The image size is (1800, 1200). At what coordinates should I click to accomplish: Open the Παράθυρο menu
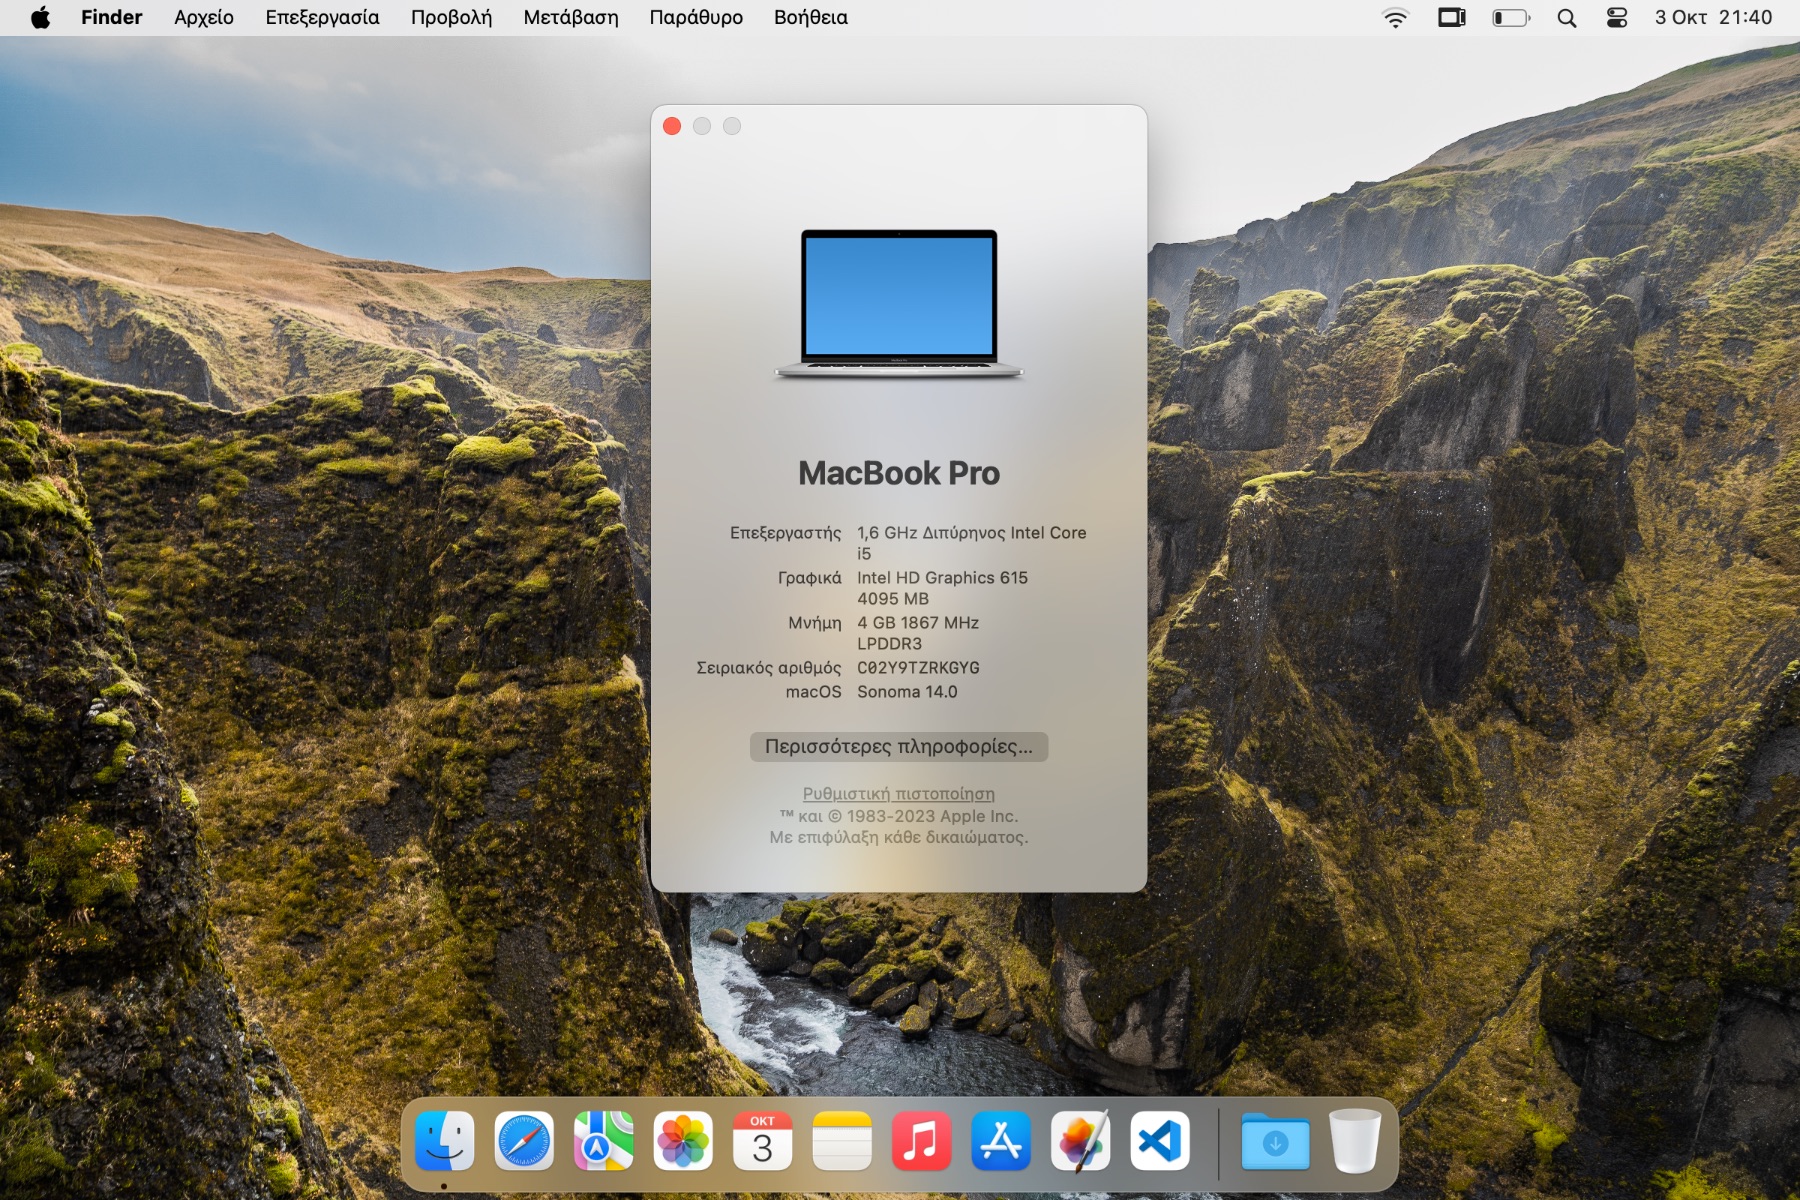pos(696,17)
